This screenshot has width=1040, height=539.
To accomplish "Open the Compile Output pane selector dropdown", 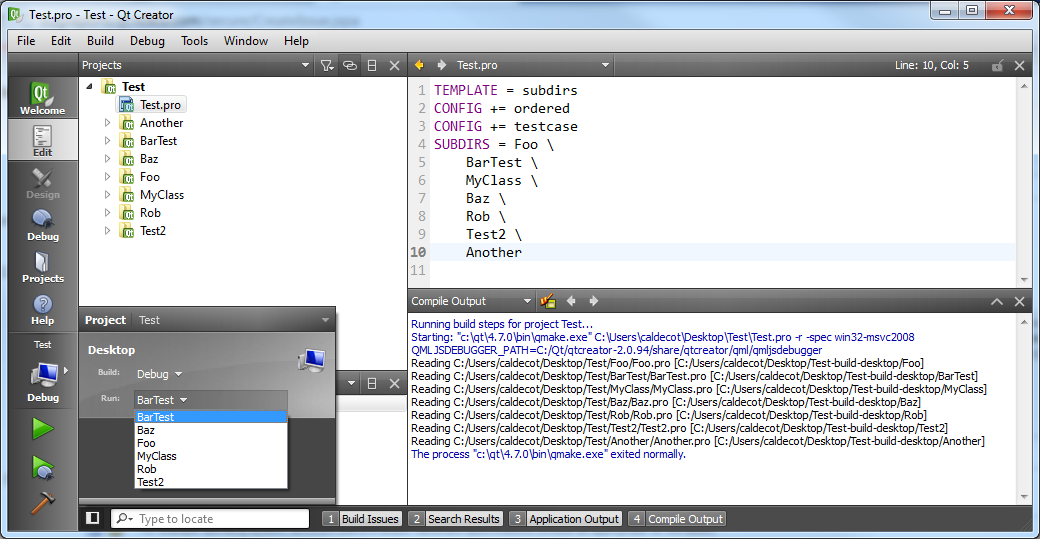I will (x=528, y=301).
